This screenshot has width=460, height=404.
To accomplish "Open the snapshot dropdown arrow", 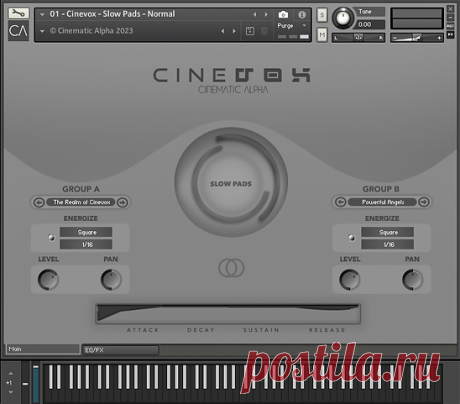I will (x=42, y=31).
